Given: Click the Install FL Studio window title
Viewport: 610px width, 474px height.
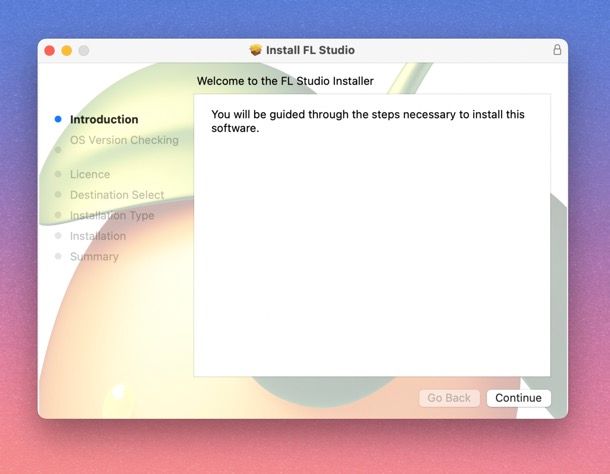Looking at the screenshot, I should click(310, 50).
